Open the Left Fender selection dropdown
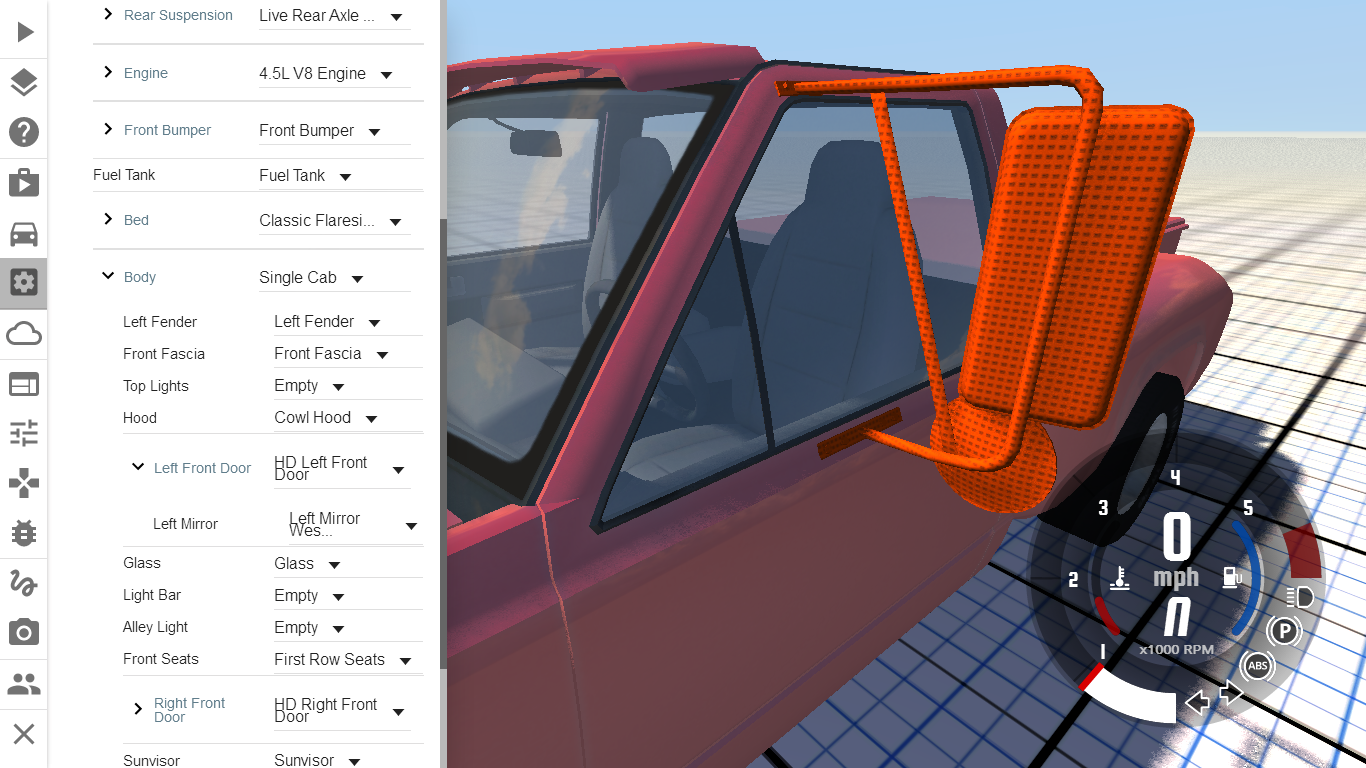1366x768 pixels. point(348,322)
